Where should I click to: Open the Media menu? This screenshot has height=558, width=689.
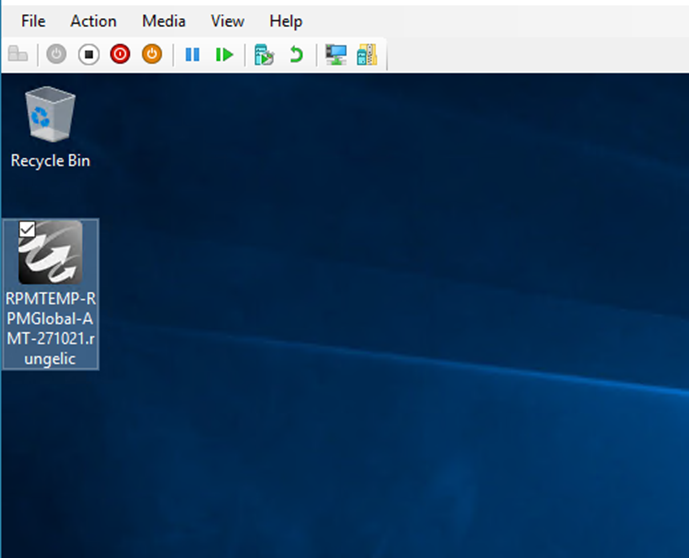163,21
